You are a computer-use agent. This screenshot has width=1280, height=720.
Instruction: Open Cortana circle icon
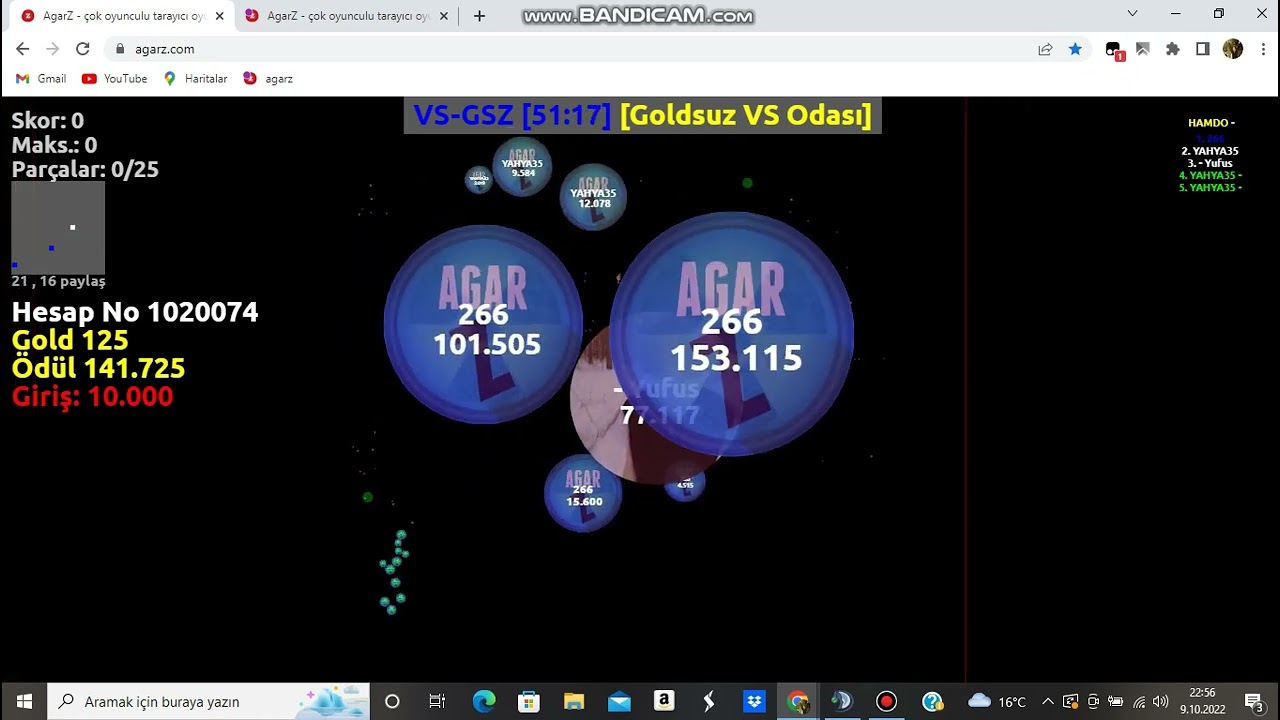tap(392, 701)
